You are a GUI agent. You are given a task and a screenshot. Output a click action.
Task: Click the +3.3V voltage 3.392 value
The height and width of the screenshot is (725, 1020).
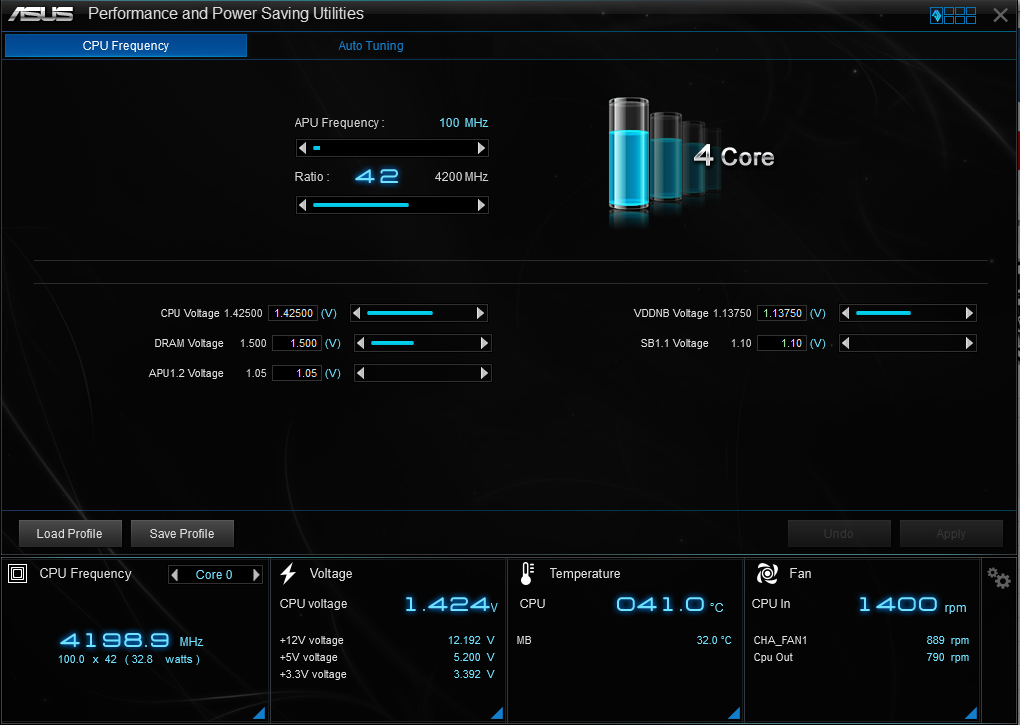[x=474, y=674]
